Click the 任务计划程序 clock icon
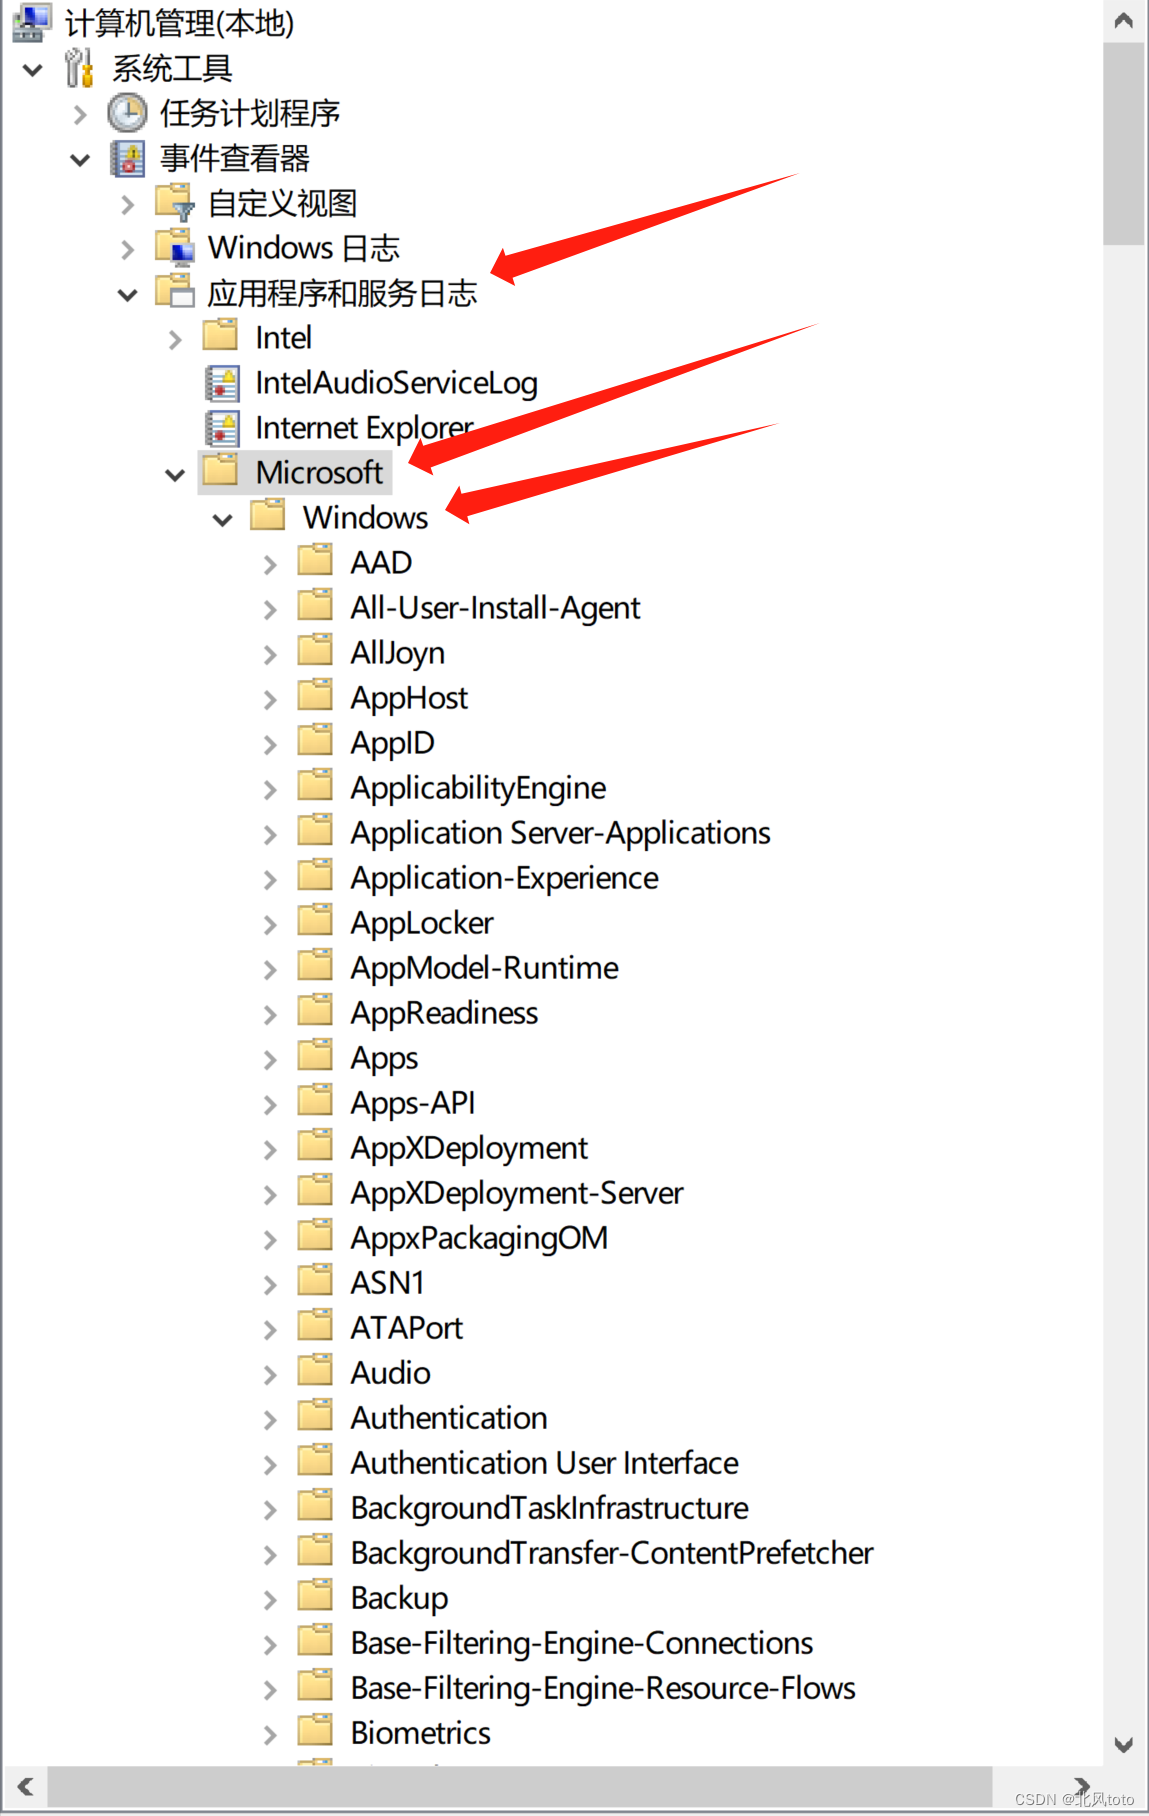 pyautogui.click(x=127, y=113)
